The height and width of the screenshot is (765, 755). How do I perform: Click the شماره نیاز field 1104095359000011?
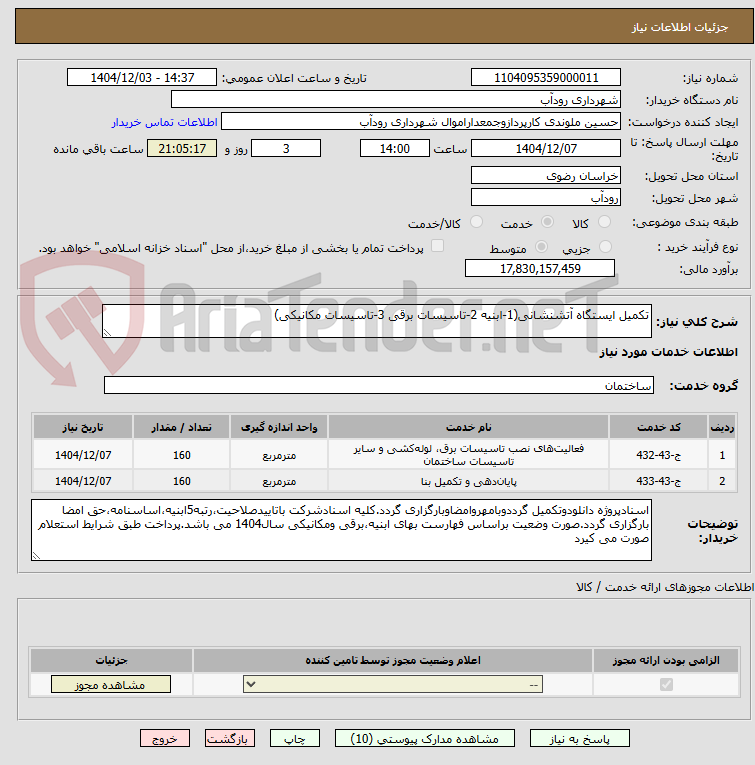(546, 78)
